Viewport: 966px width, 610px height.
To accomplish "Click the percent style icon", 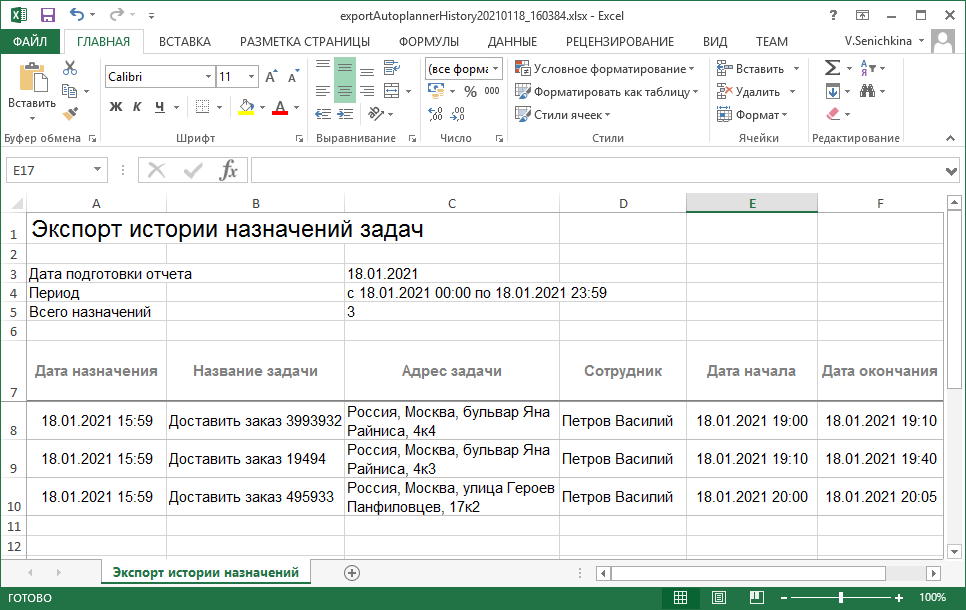I will pyautogui.click(x=470, y=91).
